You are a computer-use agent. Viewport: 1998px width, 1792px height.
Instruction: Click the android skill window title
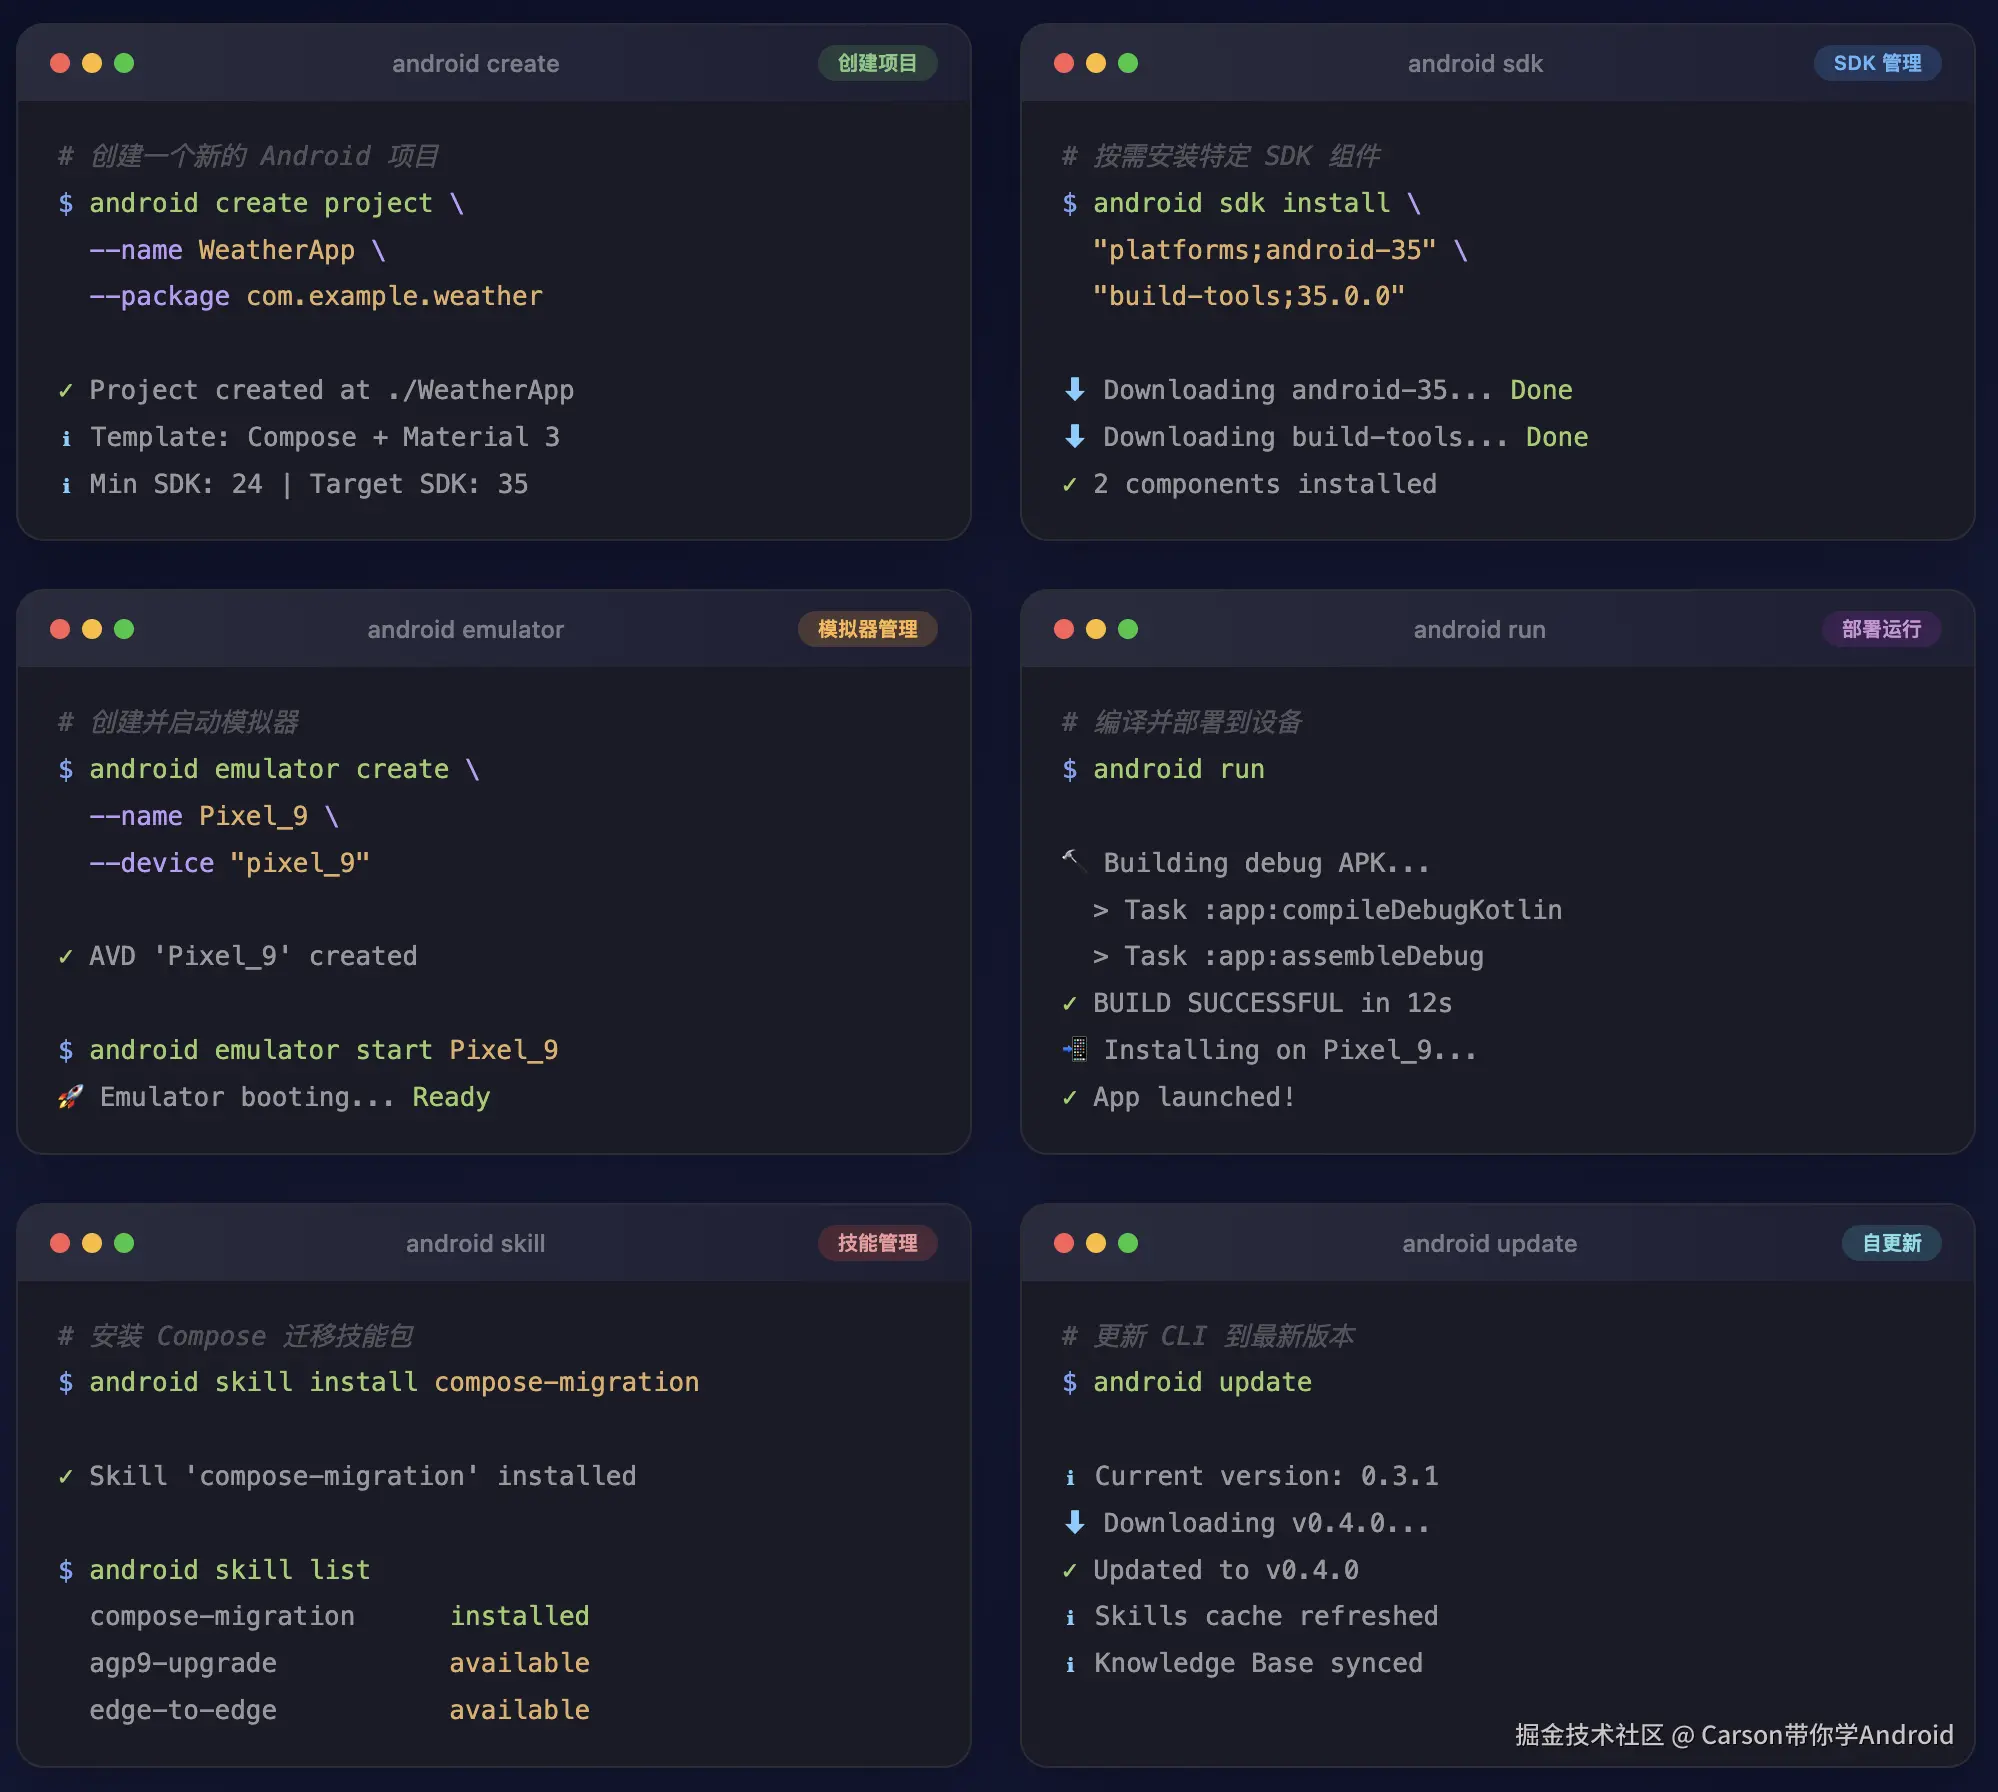(475, 1243)
